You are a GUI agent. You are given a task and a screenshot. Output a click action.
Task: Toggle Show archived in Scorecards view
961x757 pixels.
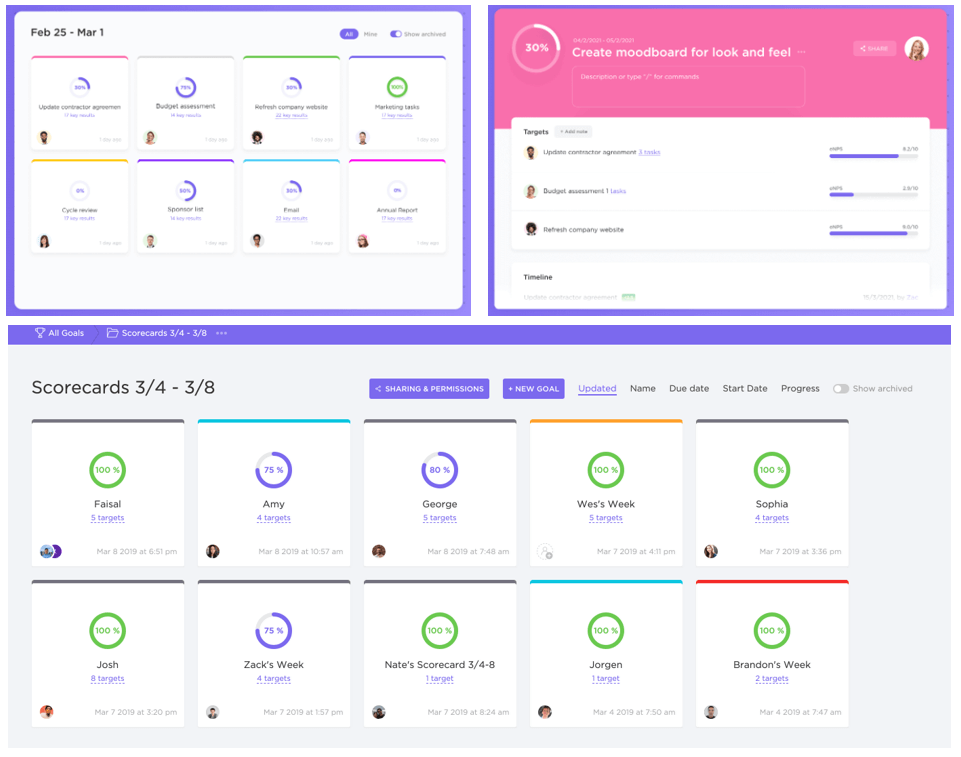point(841,389)
